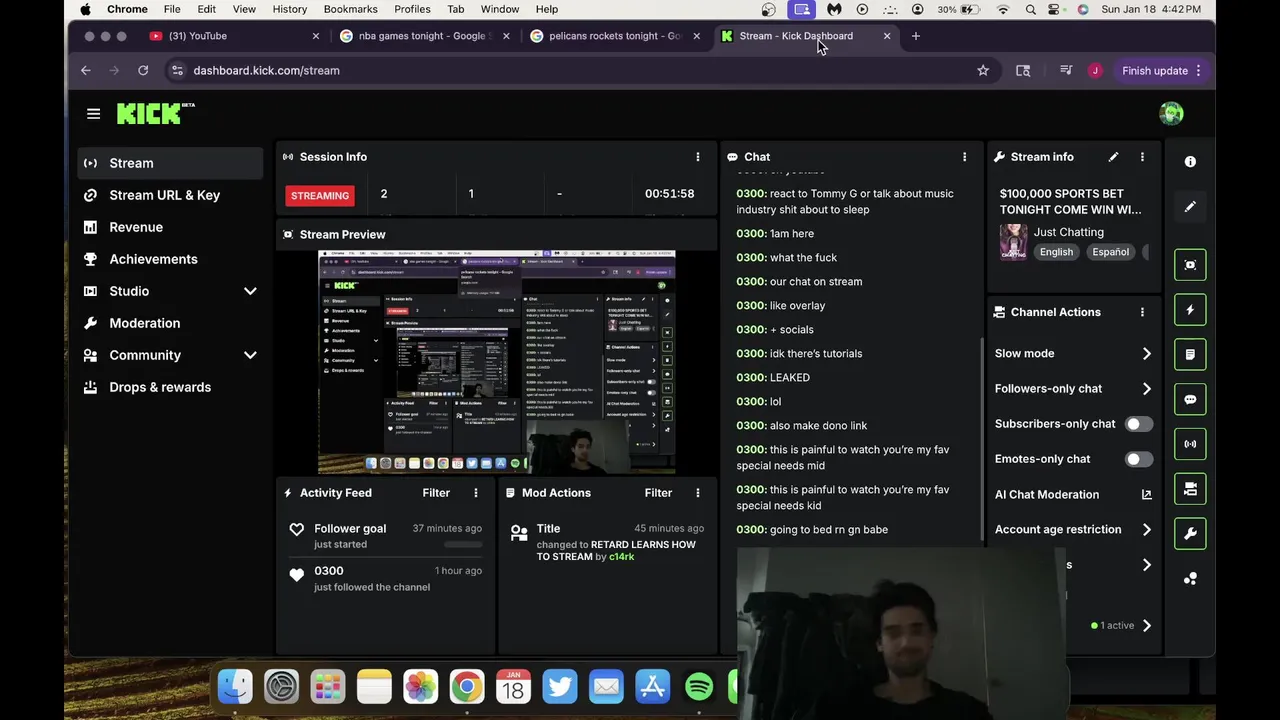This screenshot has height=720, width=1280.
Task: Toggle the chat bubble widget in sidebar
Action: [x=1190, y=399]
